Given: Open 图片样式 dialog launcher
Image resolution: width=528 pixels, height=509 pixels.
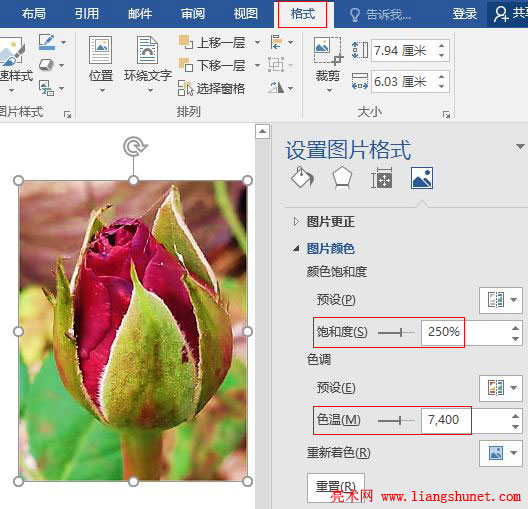Looking at the screenshot, I should tap(68, 115).
